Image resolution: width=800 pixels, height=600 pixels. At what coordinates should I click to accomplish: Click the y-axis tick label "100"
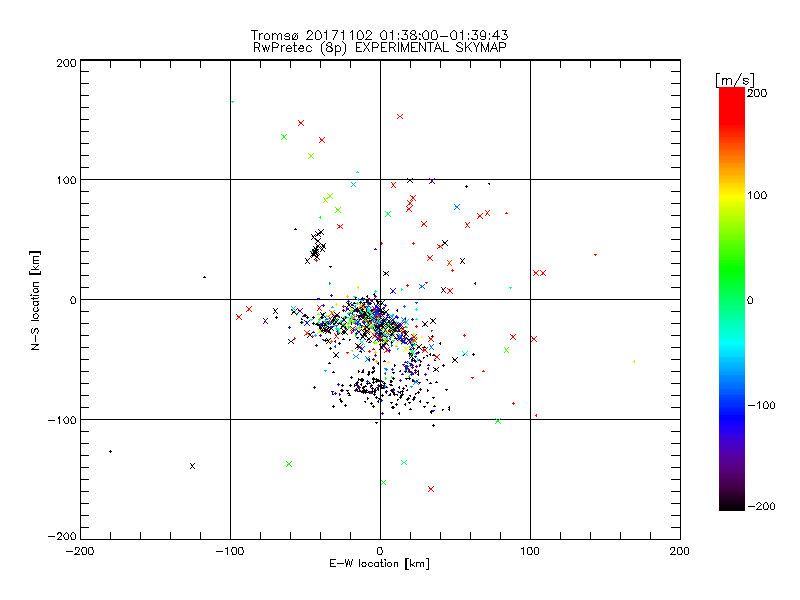[x=66, y=180]
